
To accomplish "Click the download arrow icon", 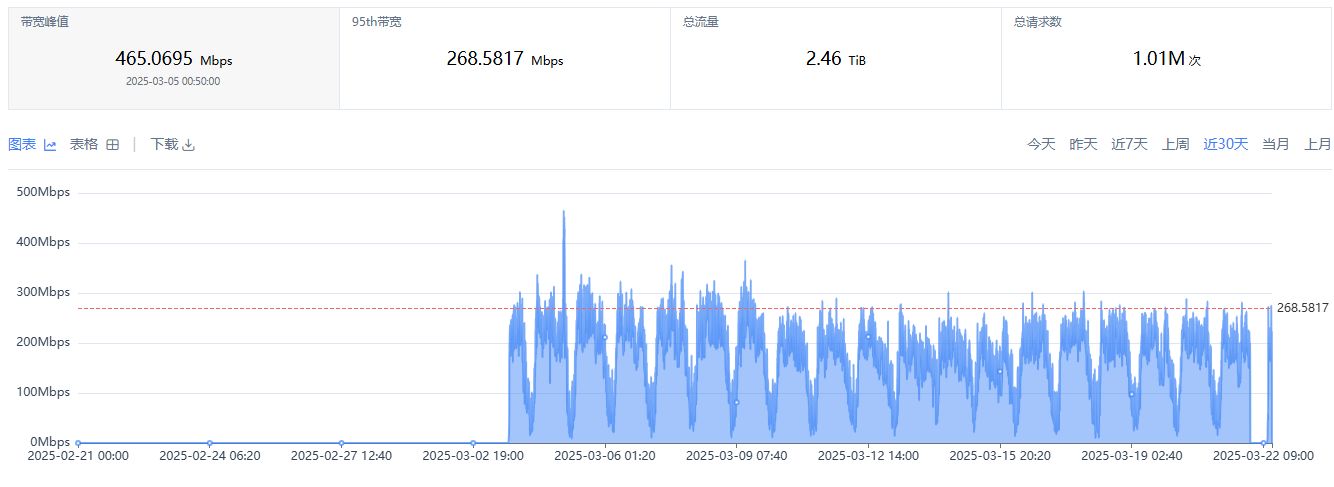I will (188, 145).
